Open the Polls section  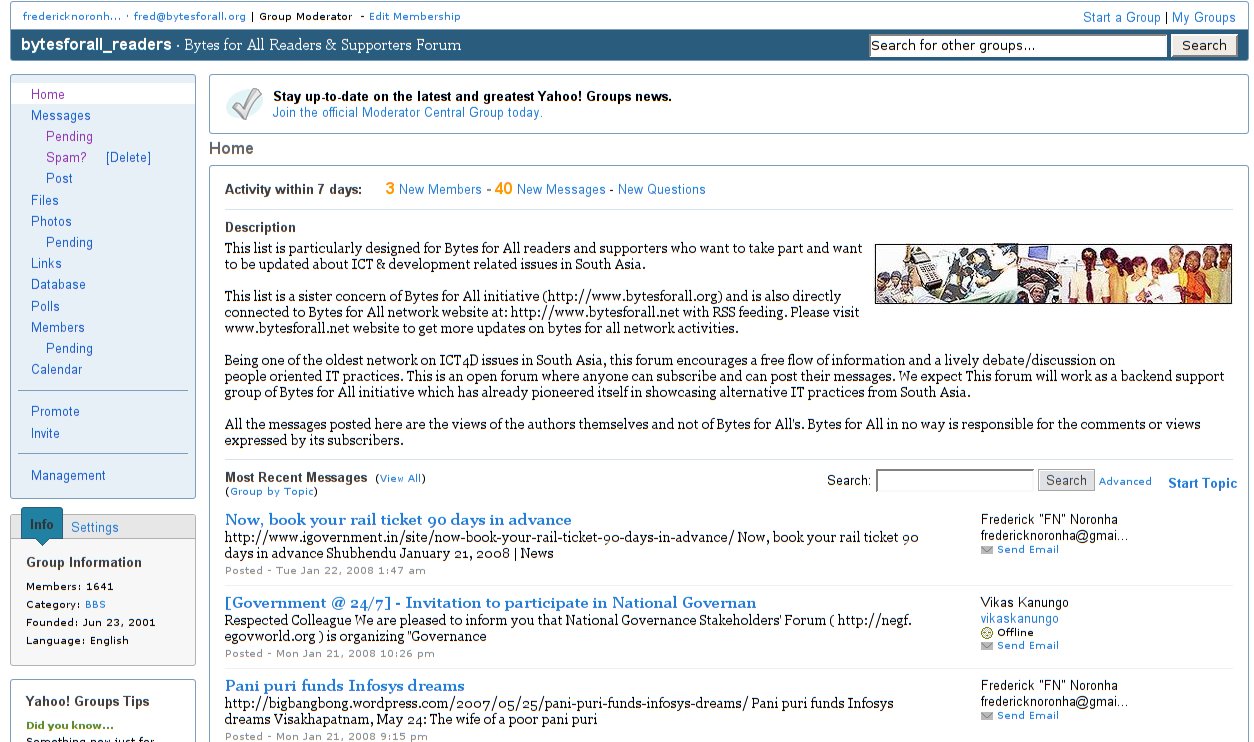(x=45, y=306)
